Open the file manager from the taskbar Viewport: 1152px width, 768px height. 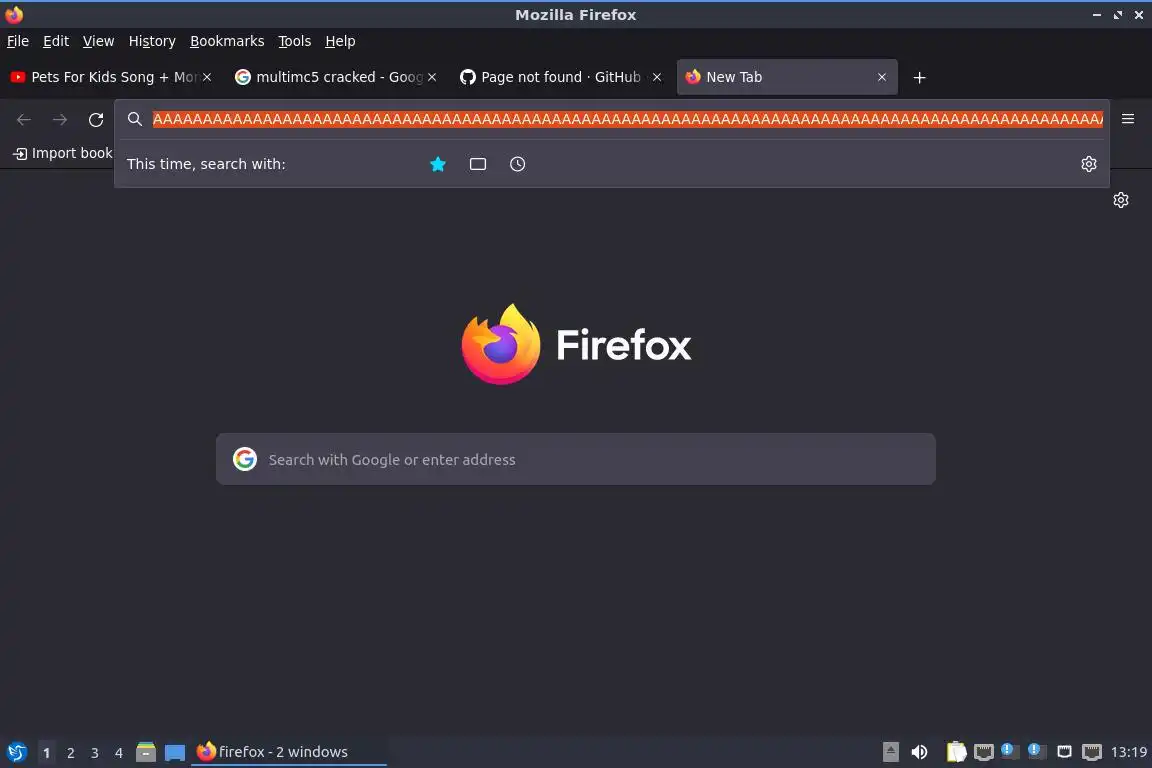146,752
